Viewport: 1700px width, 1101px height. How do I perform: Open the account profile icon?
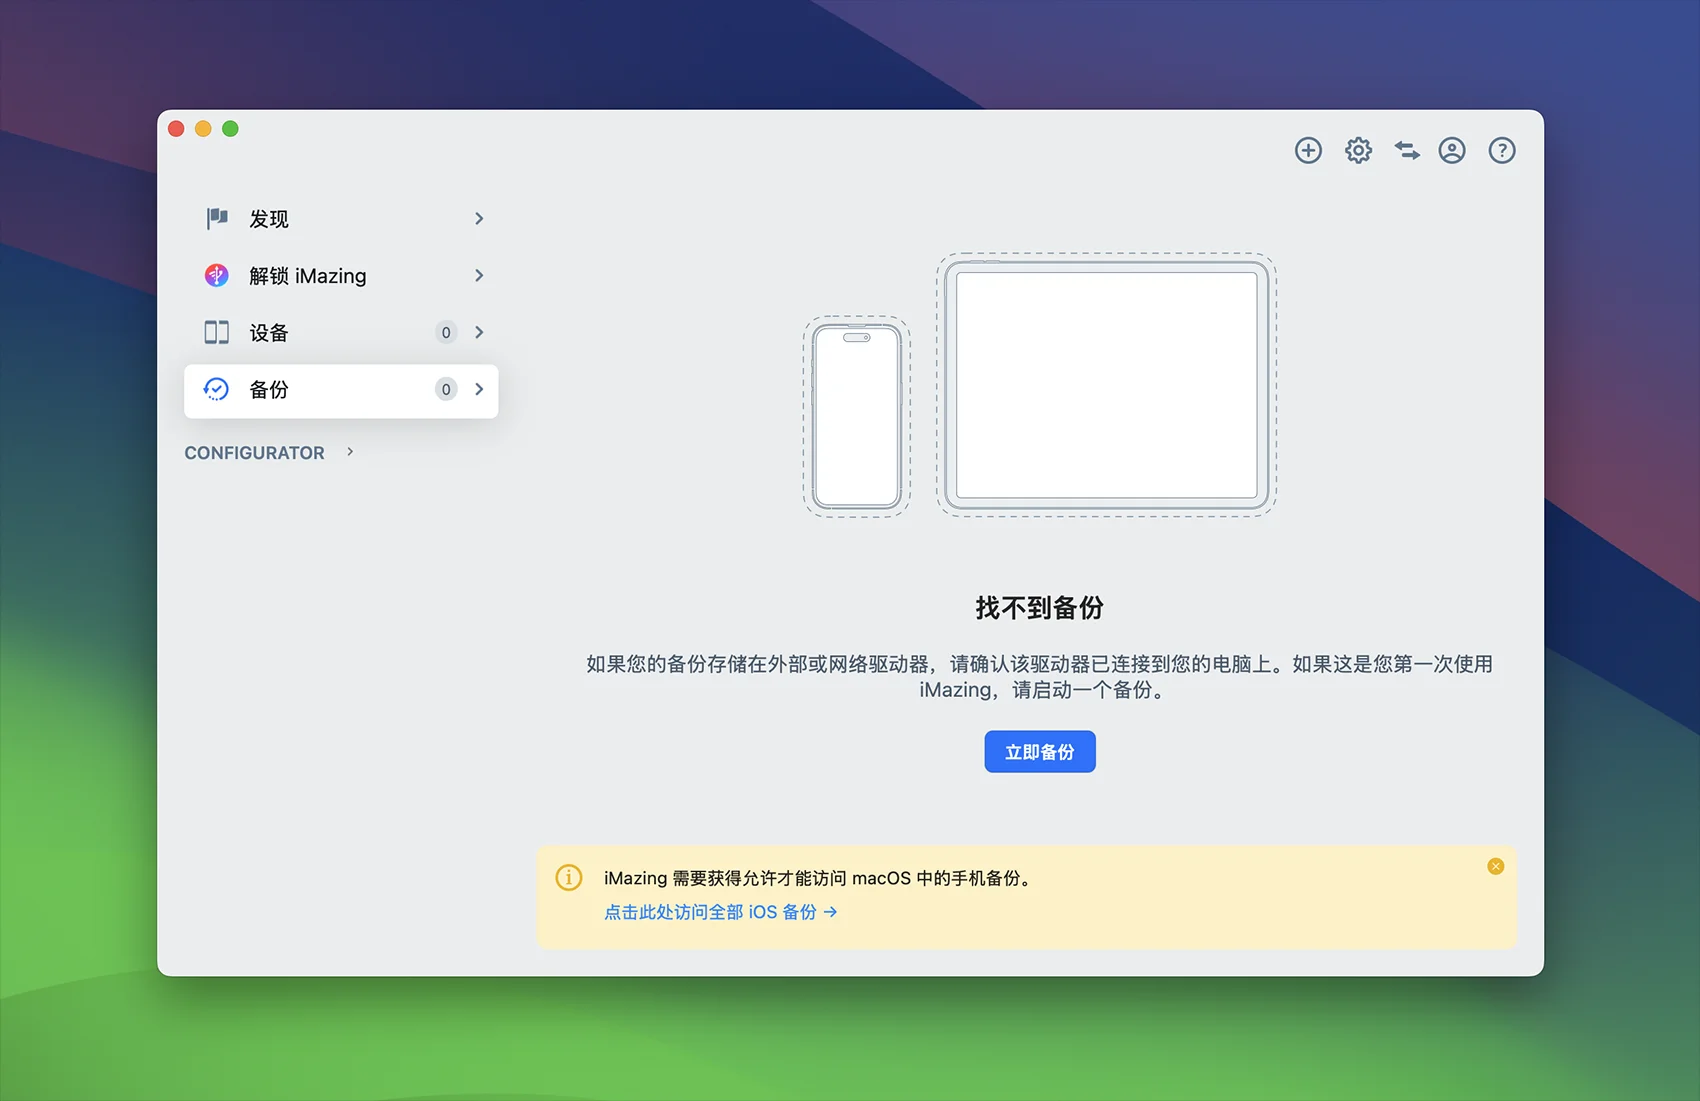[x=1452, y=150]
